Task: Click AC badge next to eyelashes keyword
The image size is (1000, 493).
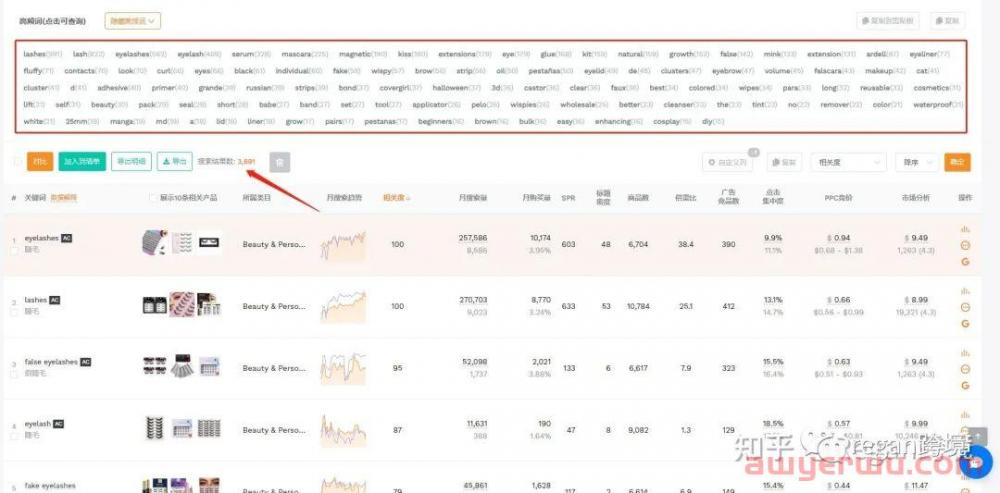Action: click(66, 238)
